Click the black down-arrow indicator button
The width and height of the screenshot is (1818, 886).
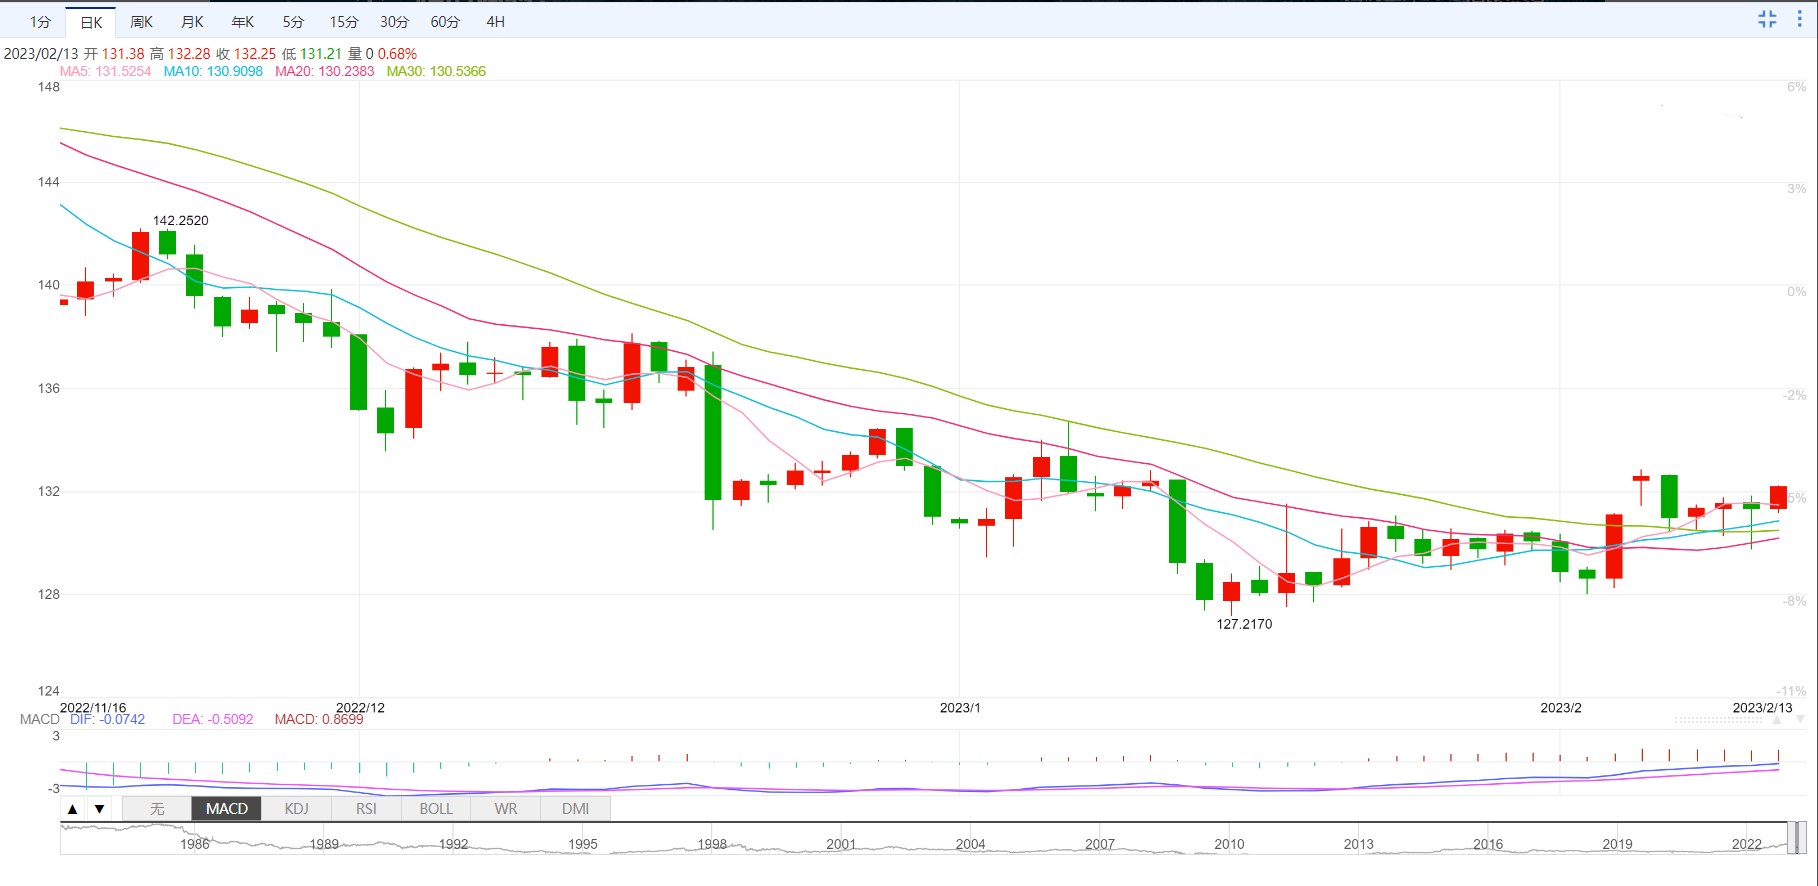point(99,809)
